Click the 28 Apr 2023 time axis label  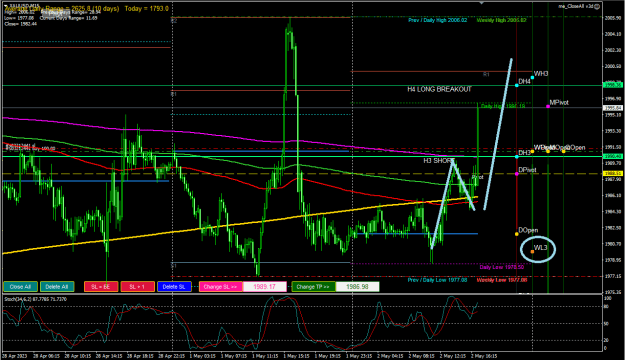click(15, 356)
